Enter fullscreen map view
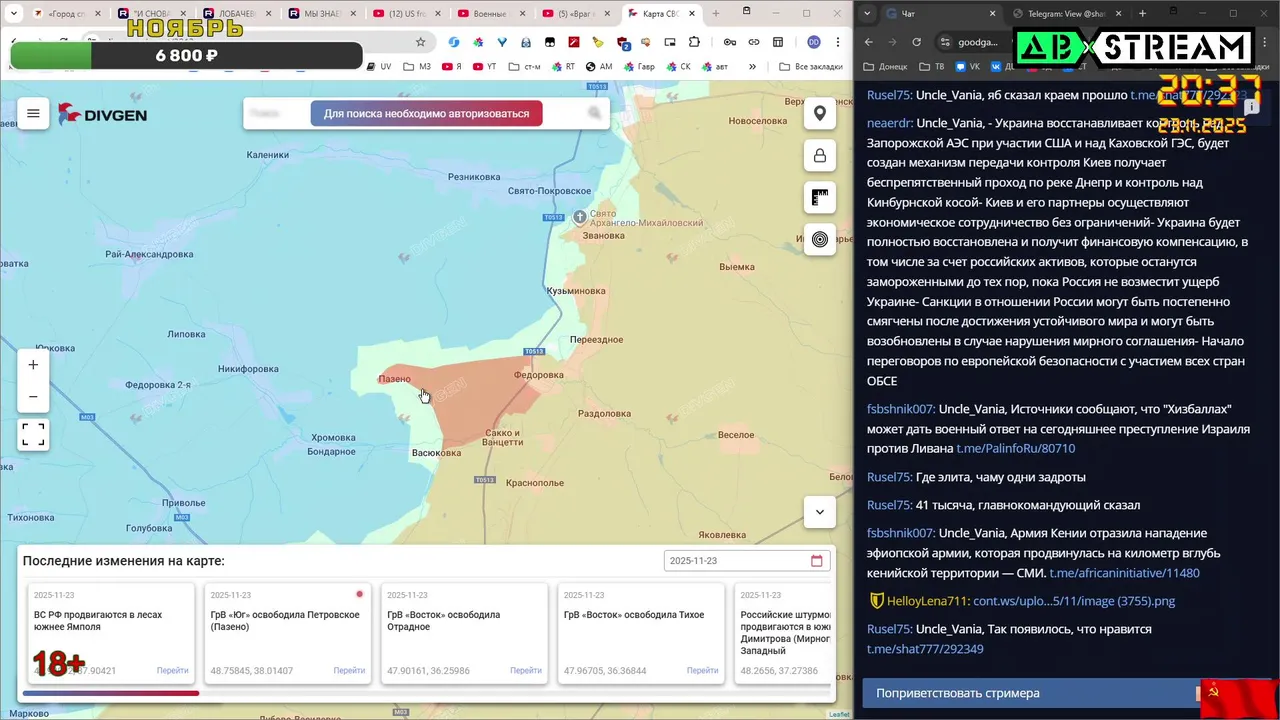This screenshot has width=1280, height=720. pyautogui.click(x=33, y=434)
